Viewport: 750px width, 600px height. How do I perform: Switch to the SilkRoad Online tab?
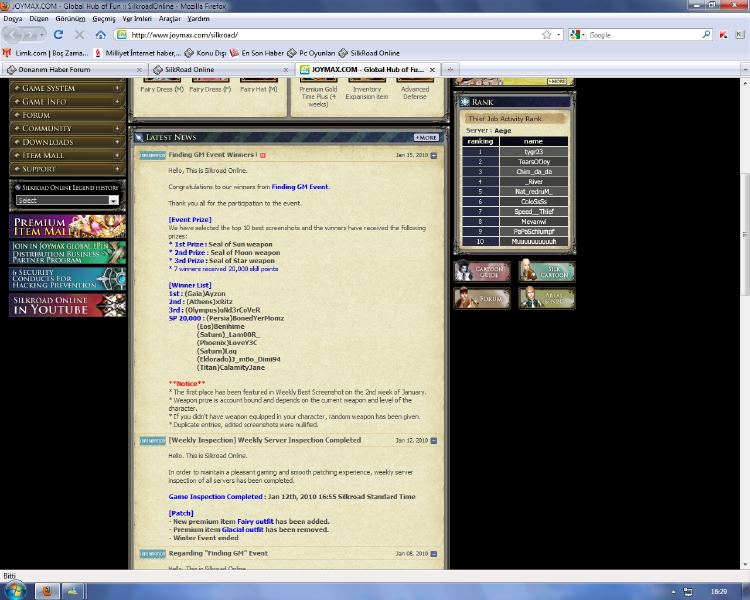click(x=221, y=69)
